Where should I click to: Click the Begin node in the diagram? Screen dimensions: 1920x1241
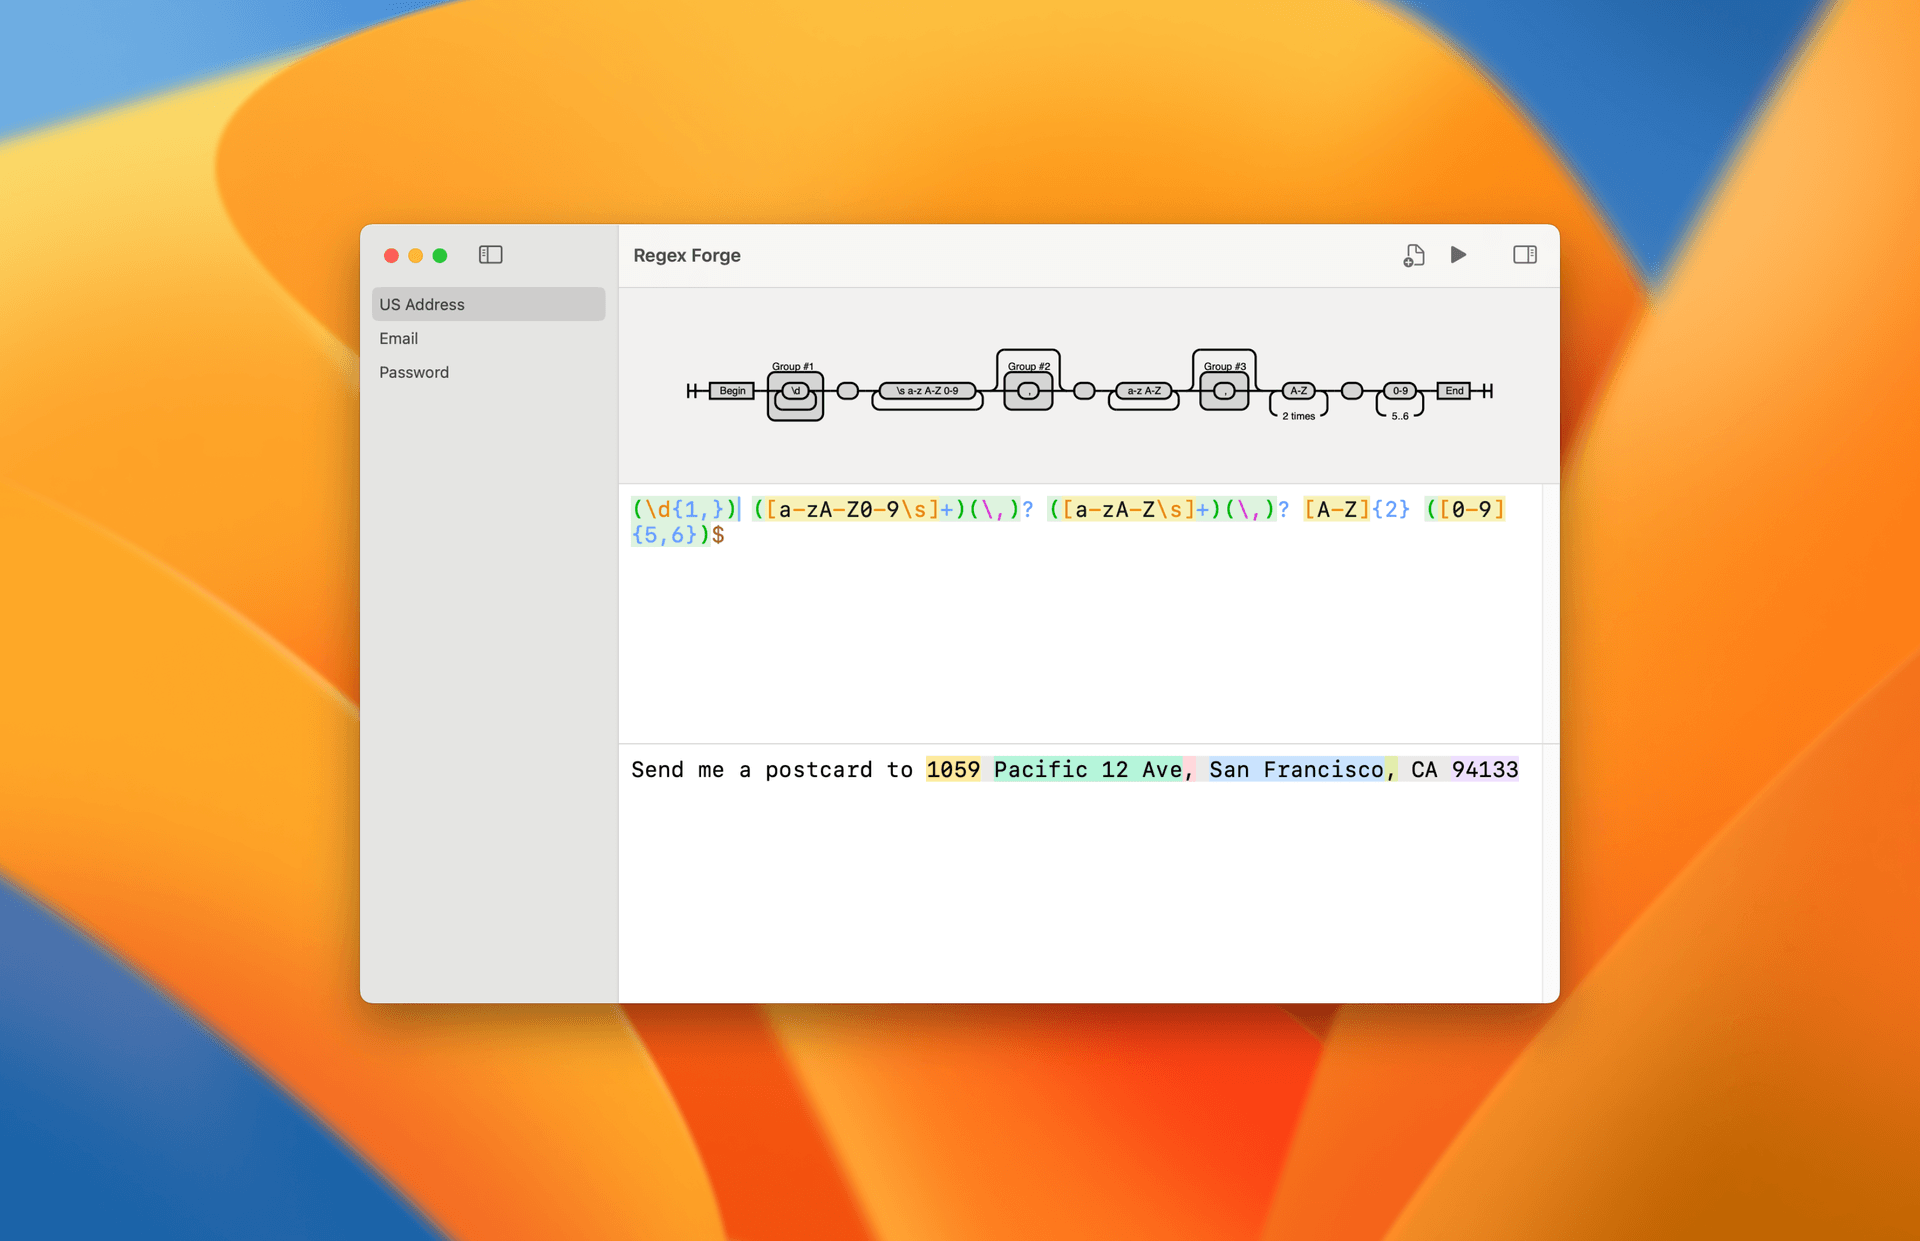[x=731, y=391]
